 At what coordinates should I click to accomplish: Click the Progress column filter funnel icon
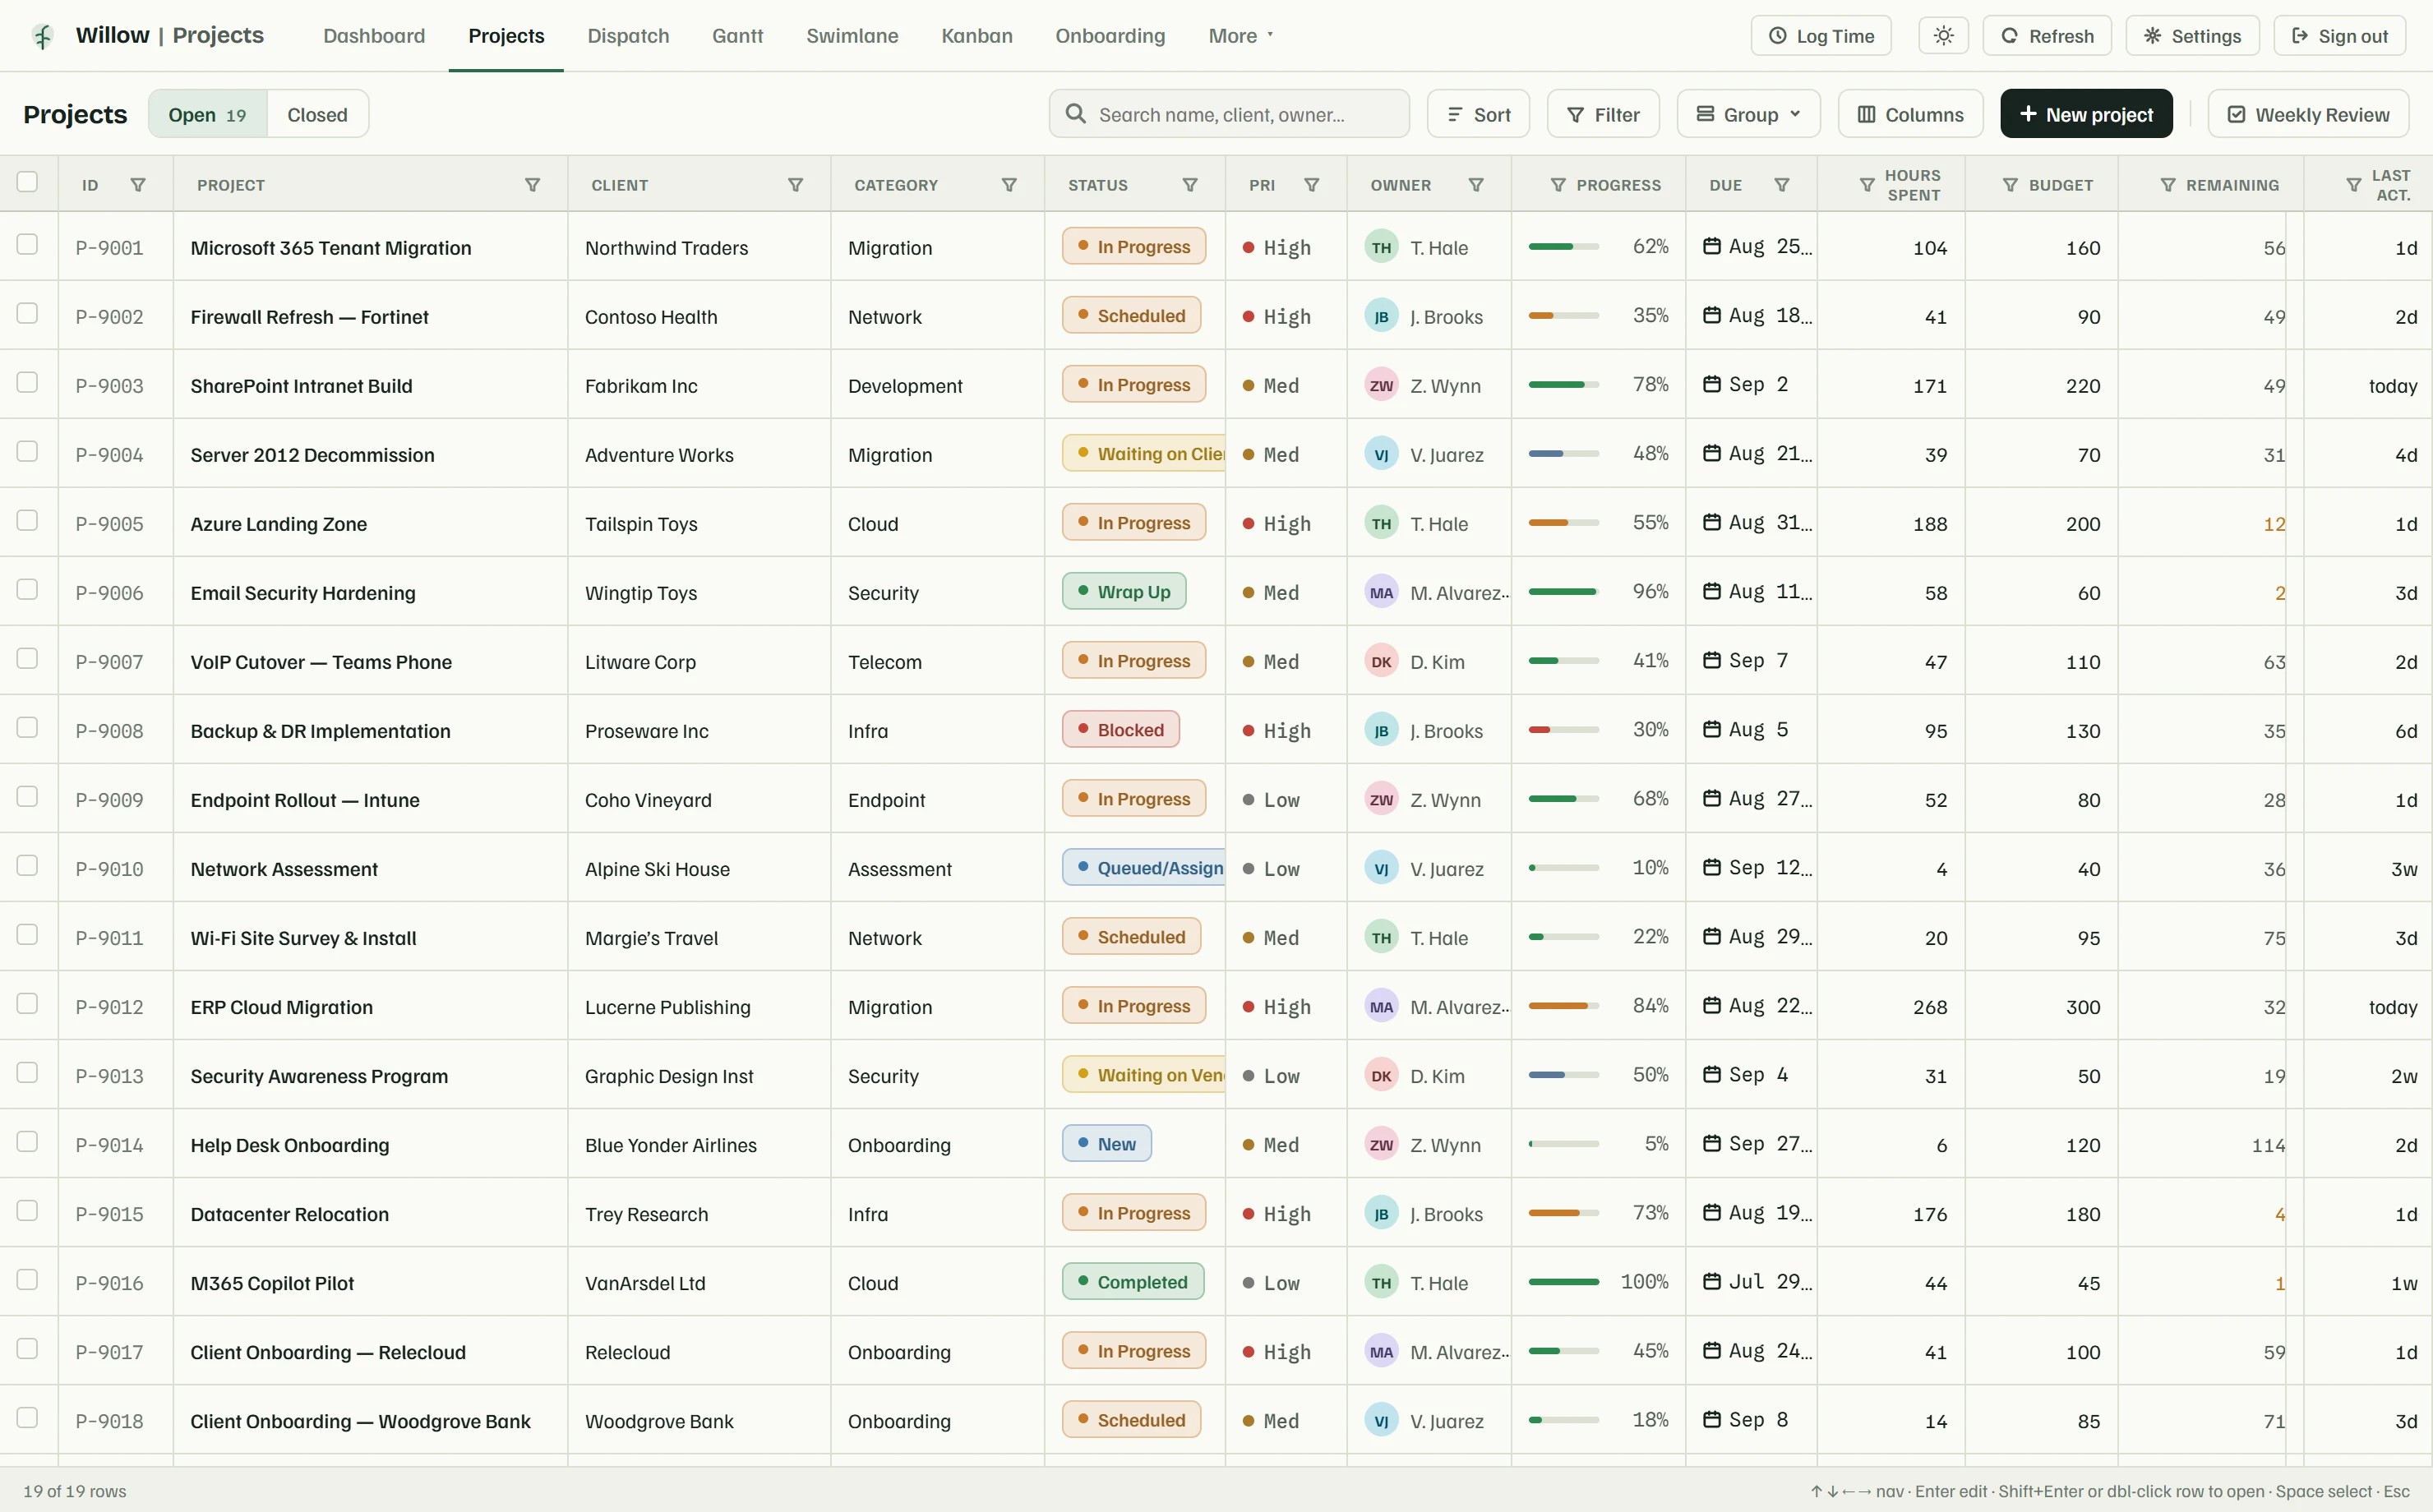coord(1558,185)
